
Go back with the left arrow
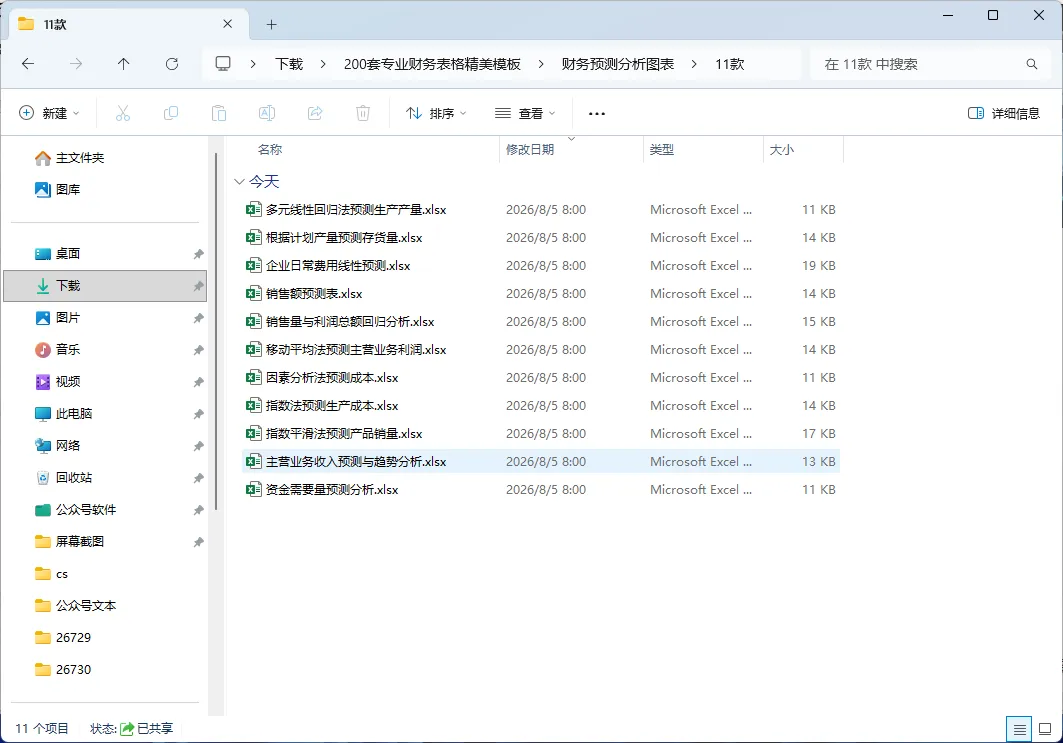(x=28, y=64)
